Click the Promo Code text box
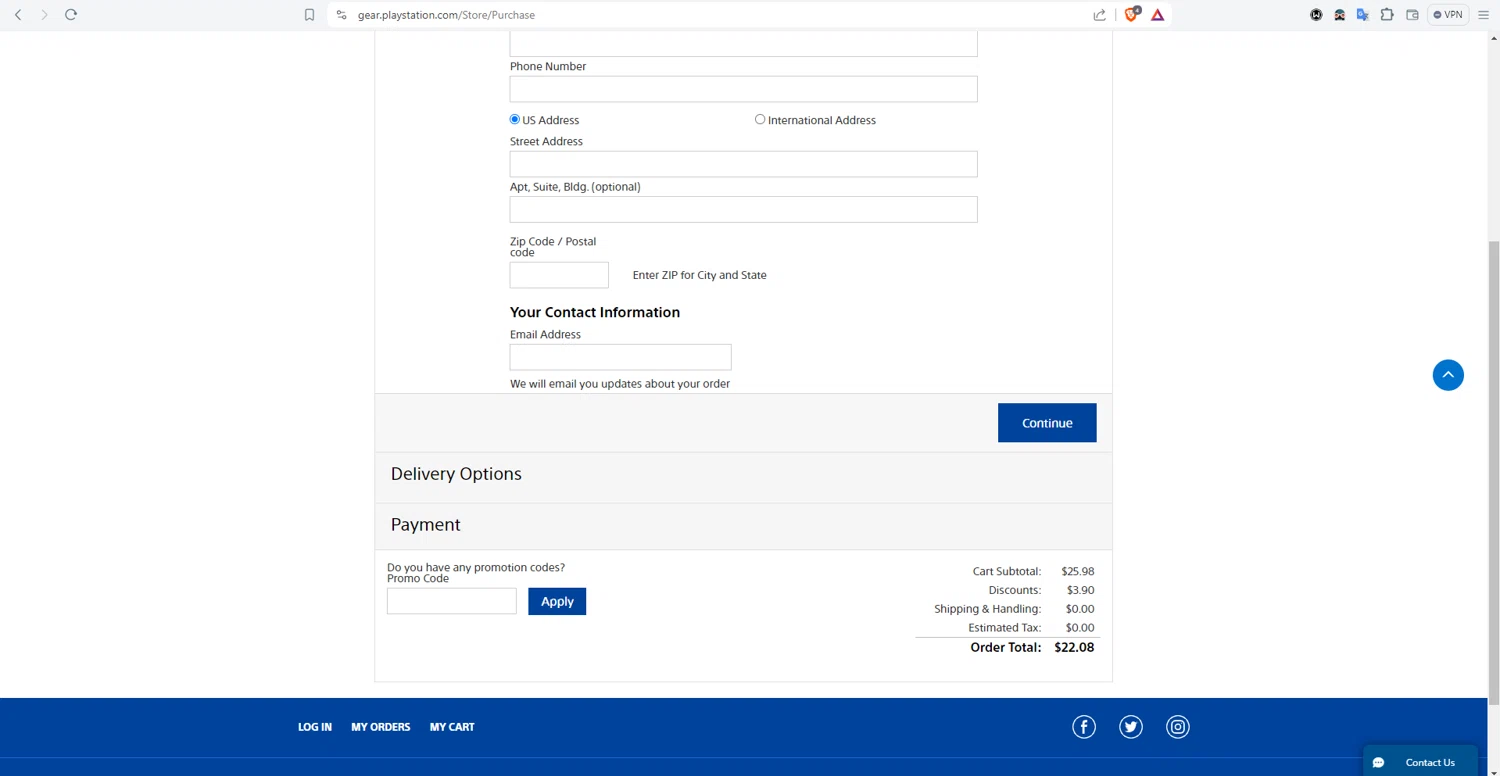 click(452, 601)
